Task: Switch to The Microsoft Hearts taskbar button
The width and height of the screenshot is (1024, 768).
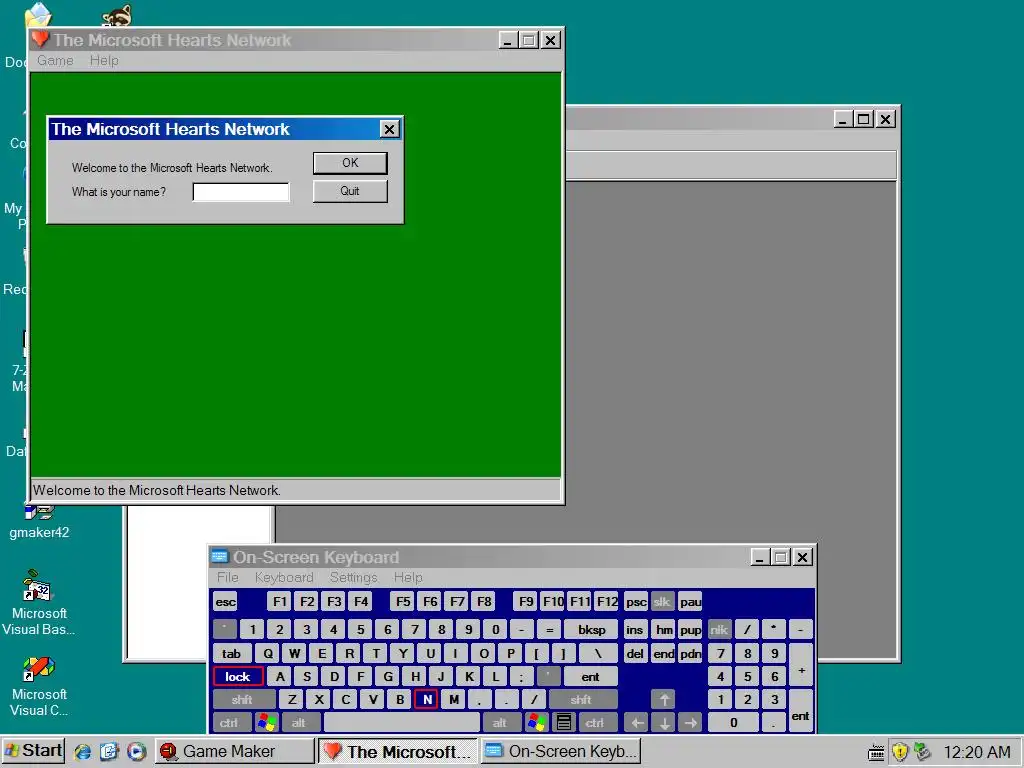Action: pos(399,751)
